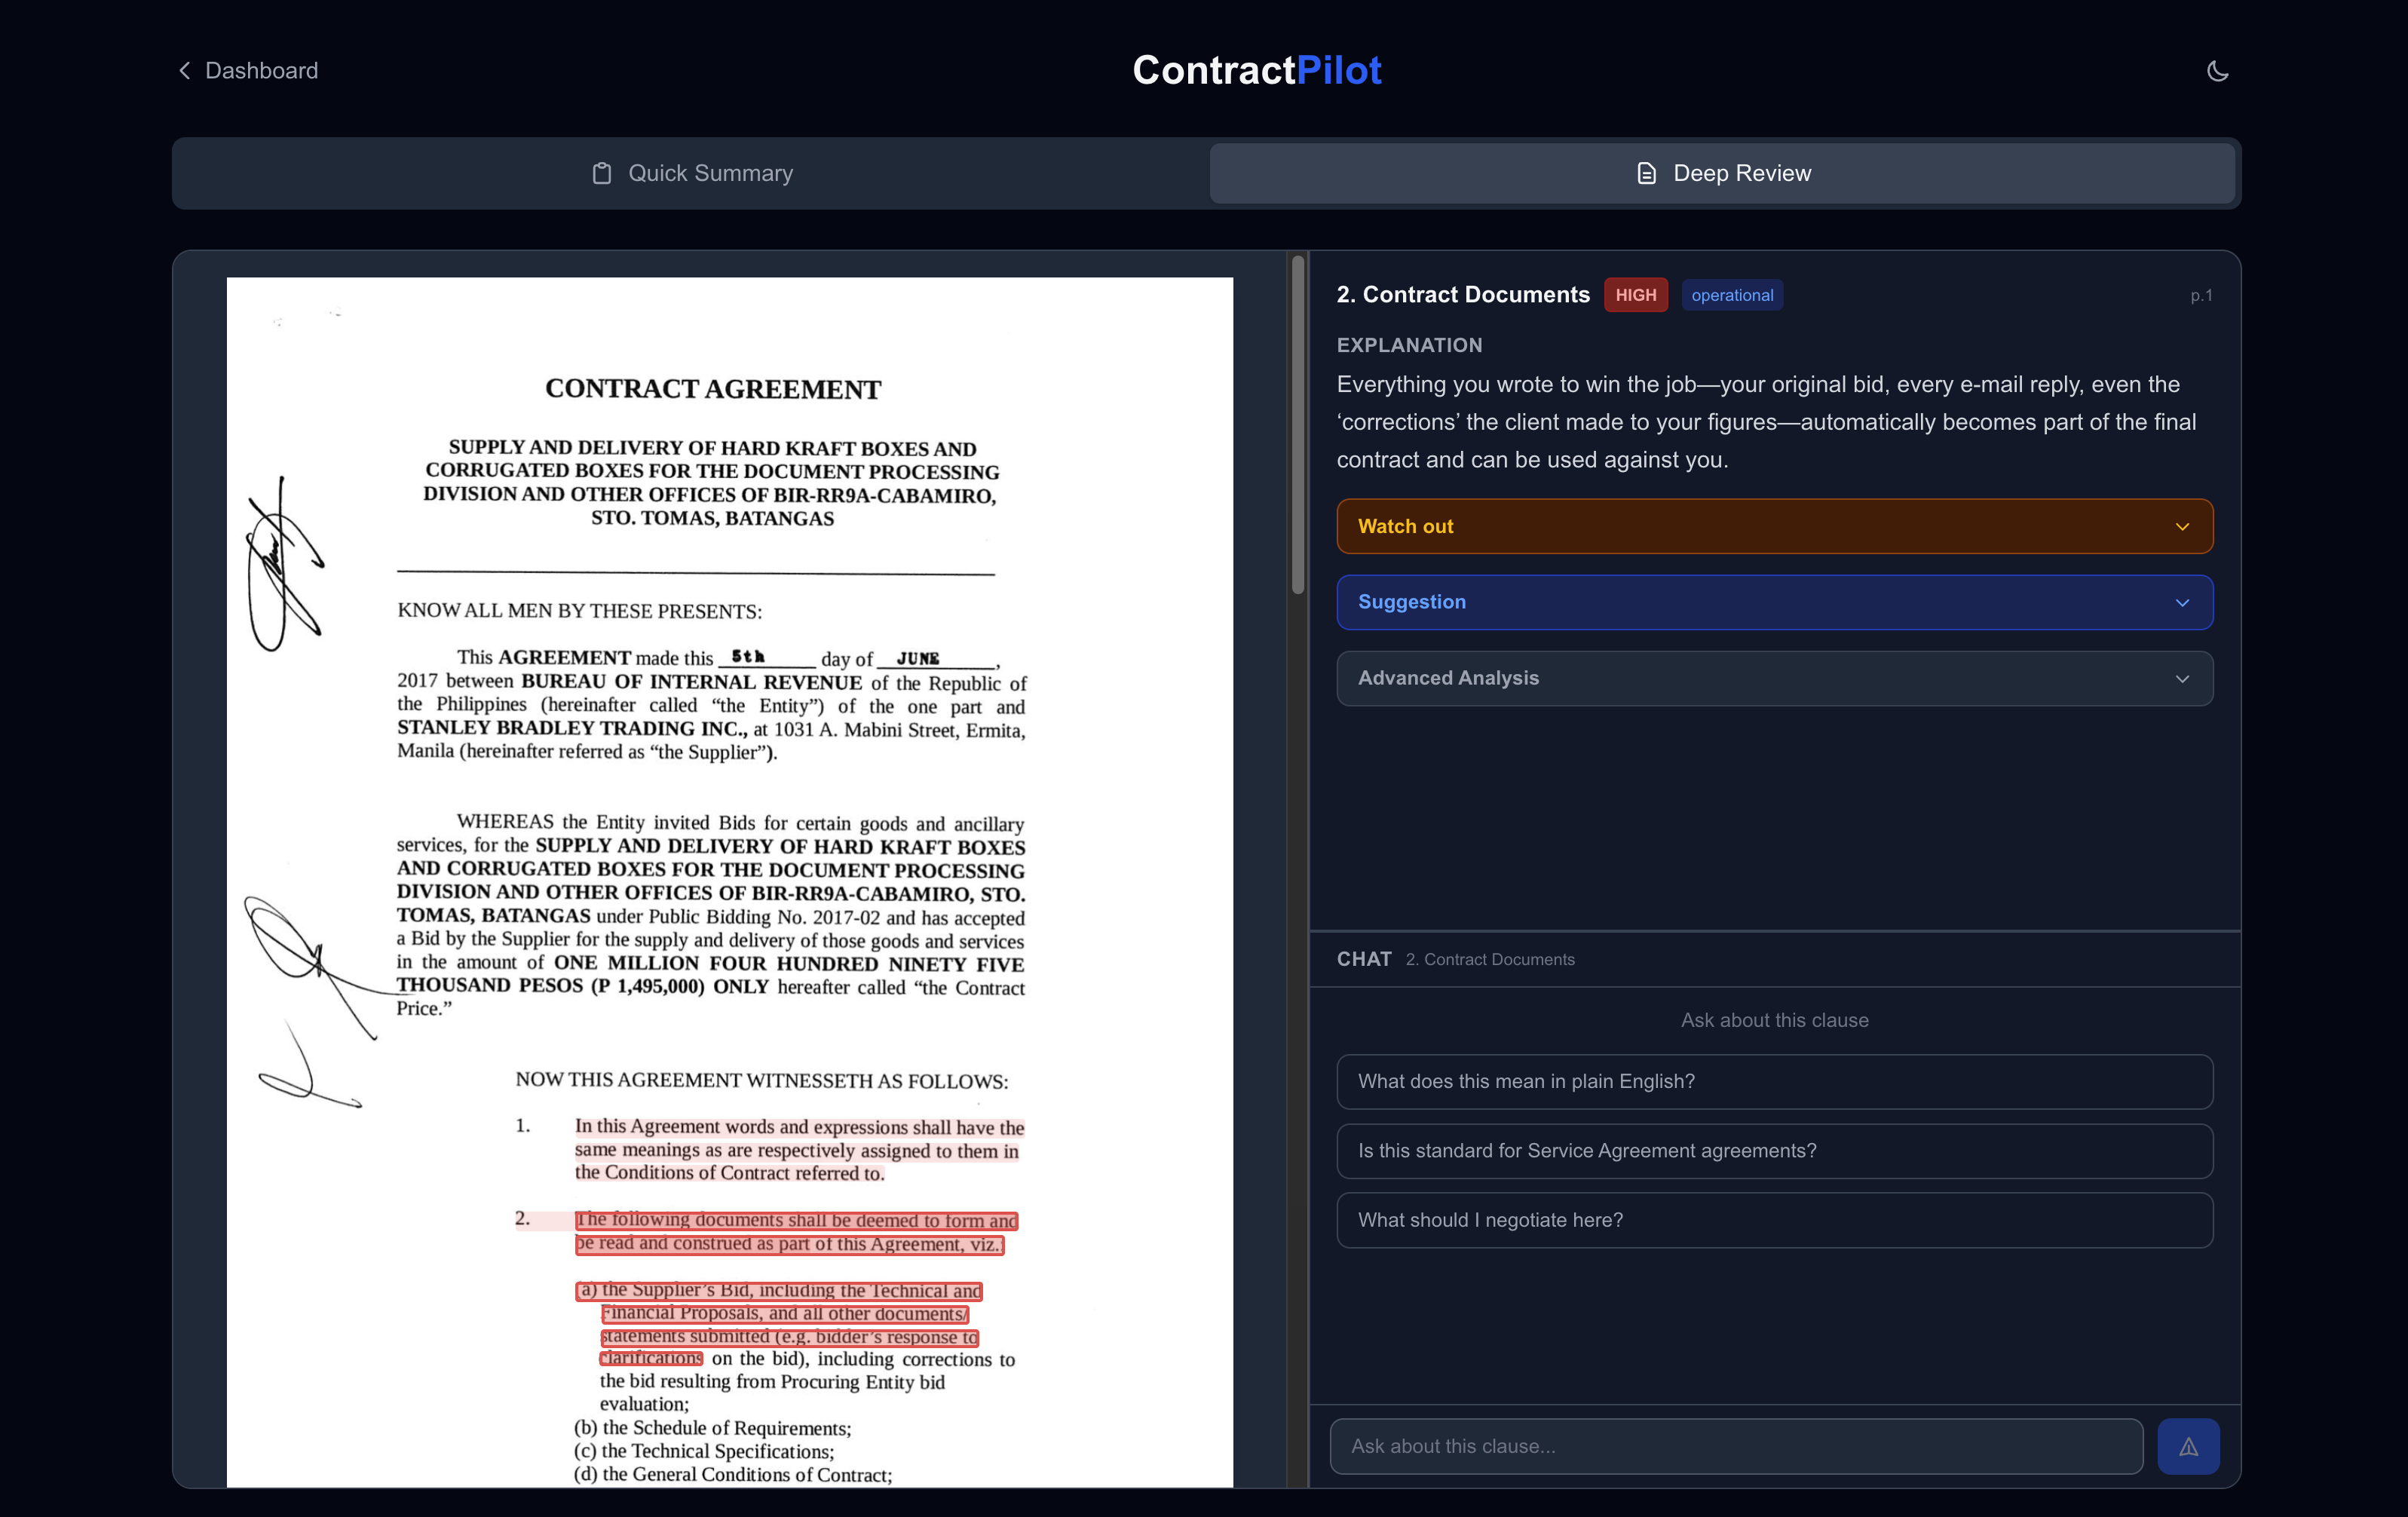Switch to the Quick Summary tab
This screenshot has height=1517, width=2408.
click(x=692, y=174)
